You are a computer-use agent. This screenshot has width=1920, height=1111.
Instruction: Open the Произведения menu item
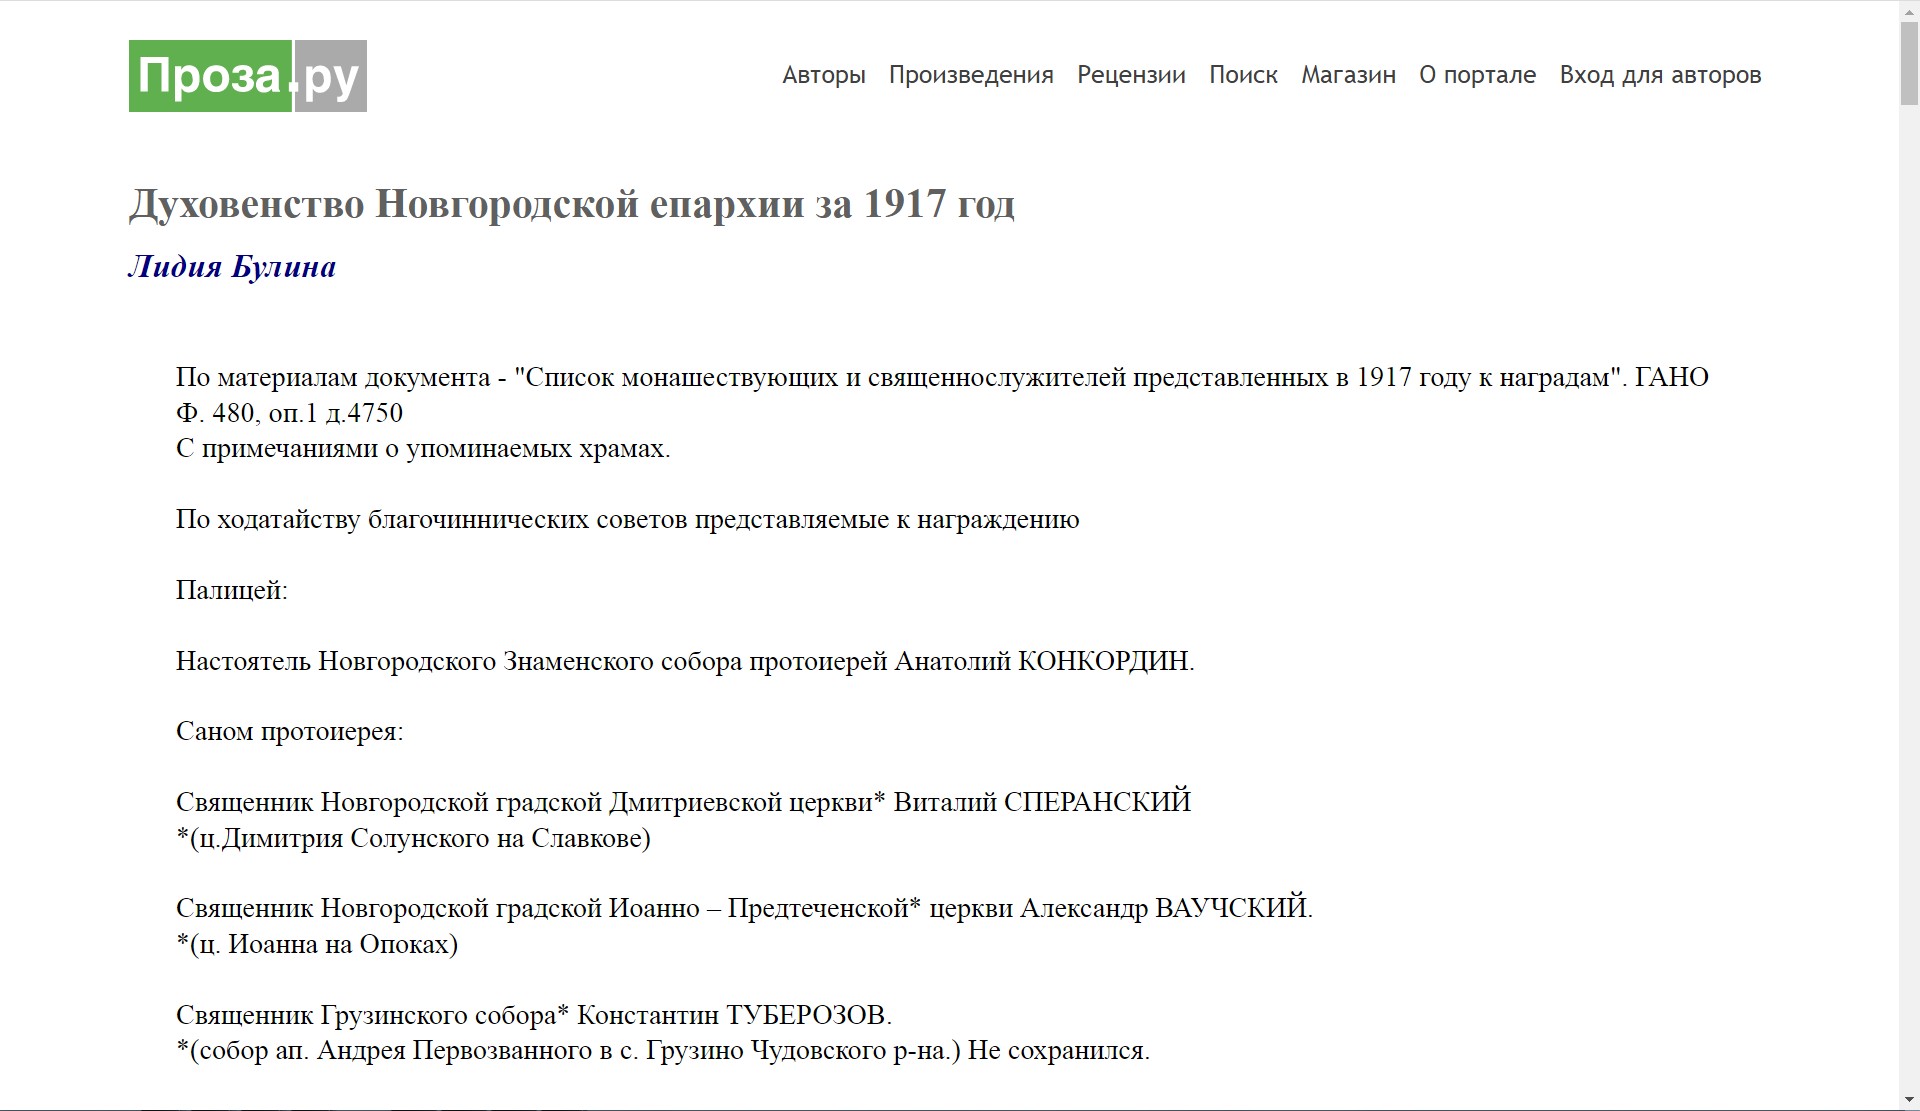click(971, 75)
